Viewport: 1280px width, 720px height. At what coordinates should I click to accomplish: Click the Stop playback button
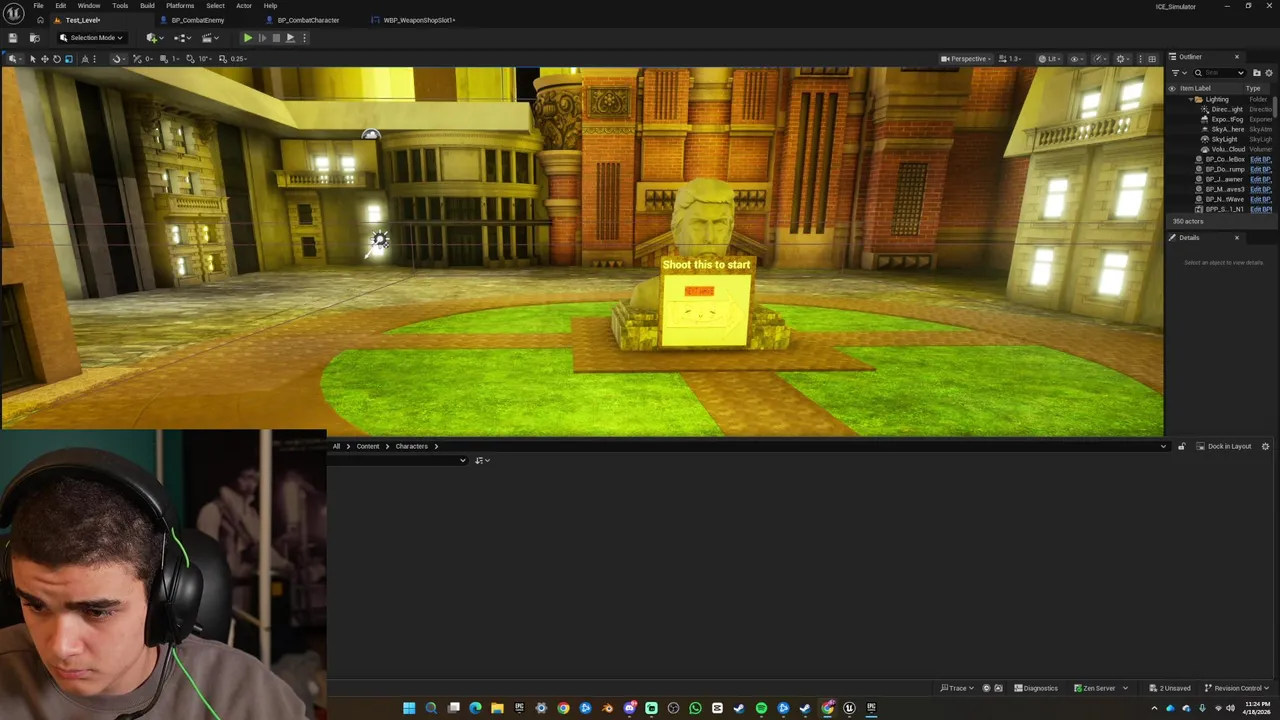coord(276,38)
